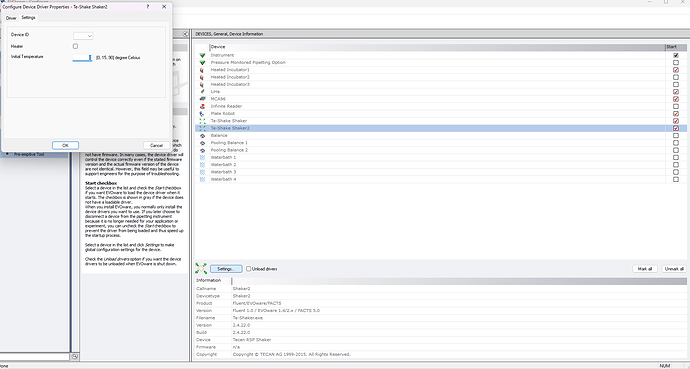Confirm dialog with the OK button
The width and height of the screenshot is (690, 369).
click(x=65, y=145)
